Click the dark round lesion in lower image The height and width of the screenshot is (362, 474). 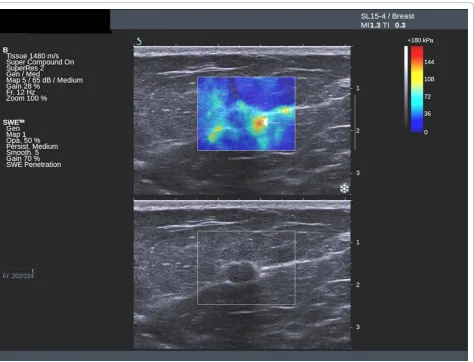(x=242, y=272)
